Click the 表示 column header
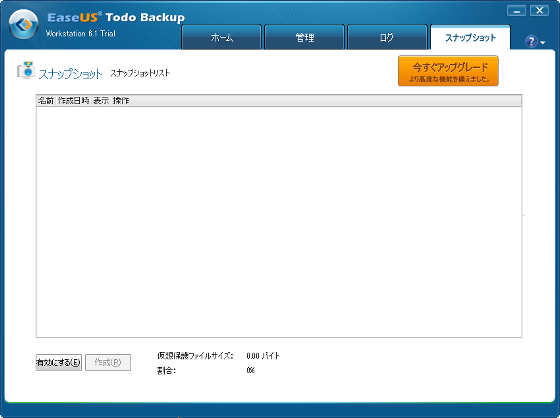Screen dimensions: 560x418 tap(101, 101)
